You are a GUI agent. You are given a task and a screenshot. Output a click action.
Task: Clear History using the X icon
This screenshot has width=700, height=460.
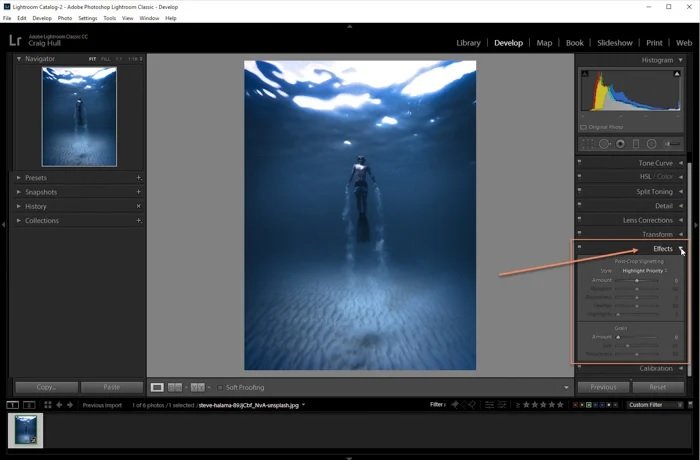pyautogui.click(x=138, y=206)
